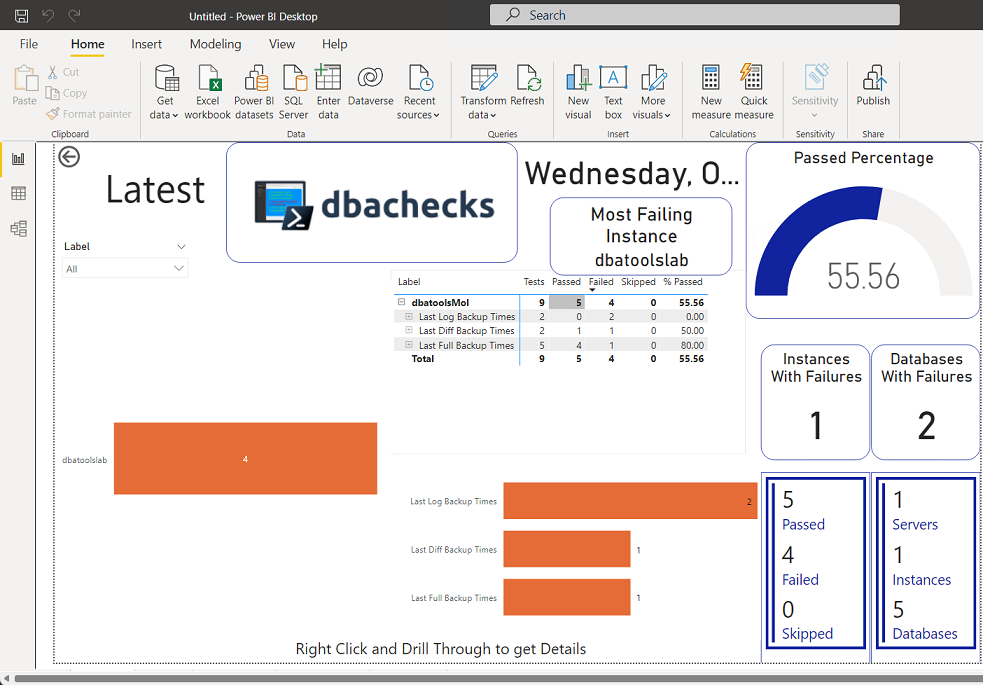Select the Help ribbon tab
The image size is (983, 685).
pos(334,44)
